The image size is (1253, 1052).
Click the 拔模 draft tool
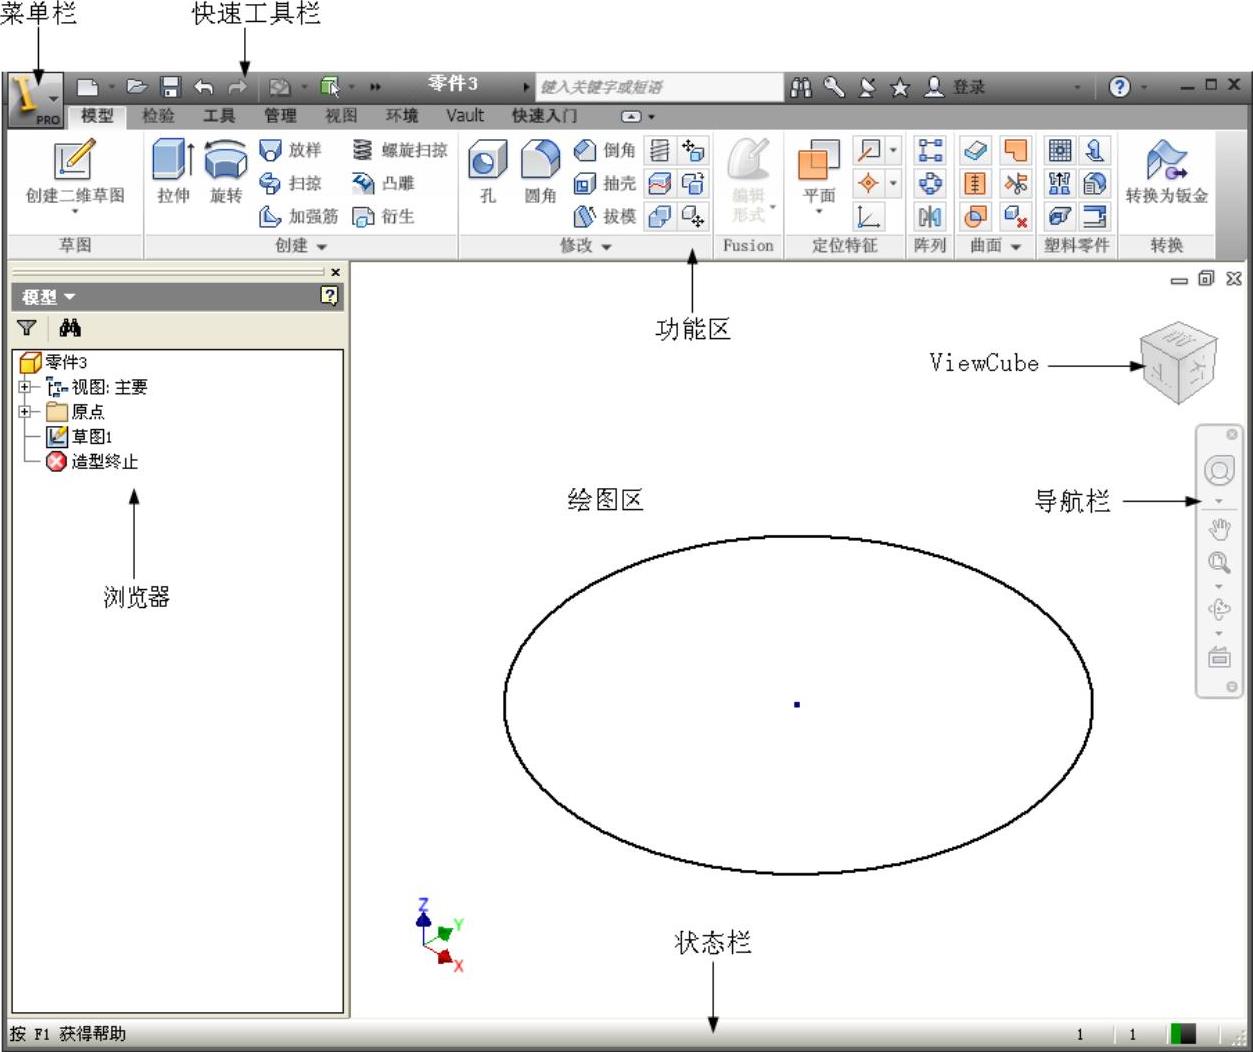click(x=605, y=216)
